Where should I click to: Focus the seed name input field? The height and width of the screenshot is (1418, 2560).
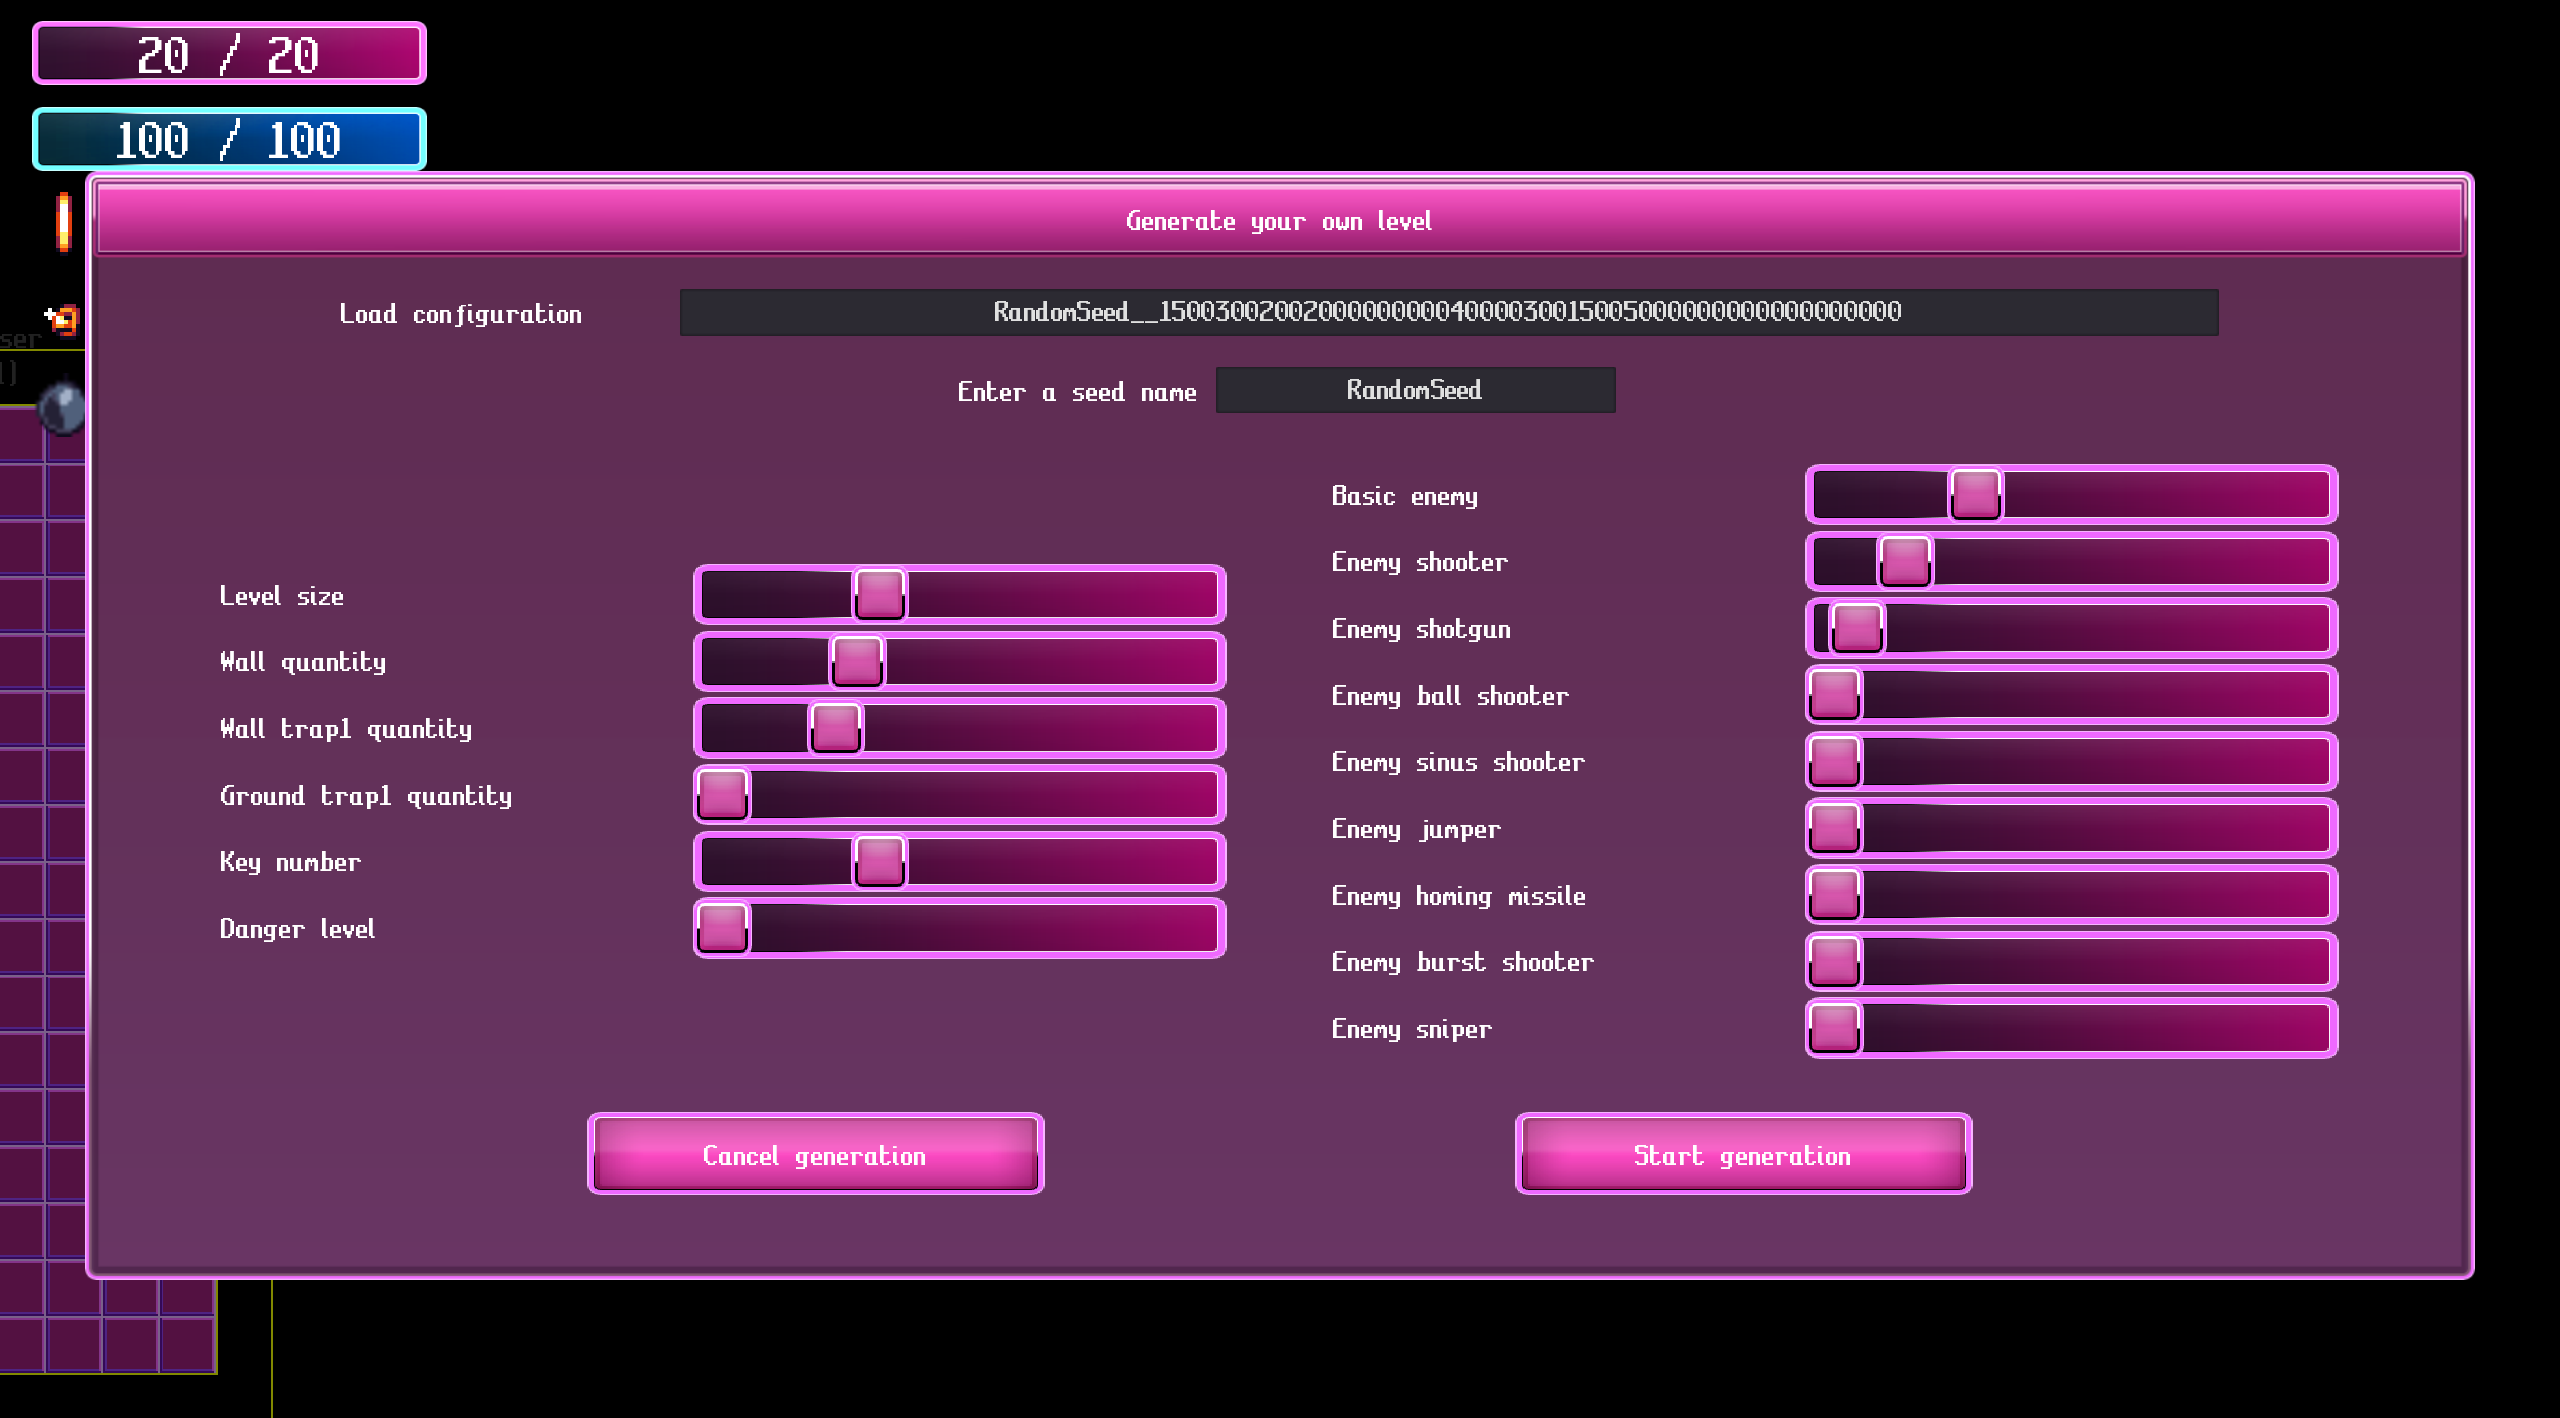(1415, 390)
